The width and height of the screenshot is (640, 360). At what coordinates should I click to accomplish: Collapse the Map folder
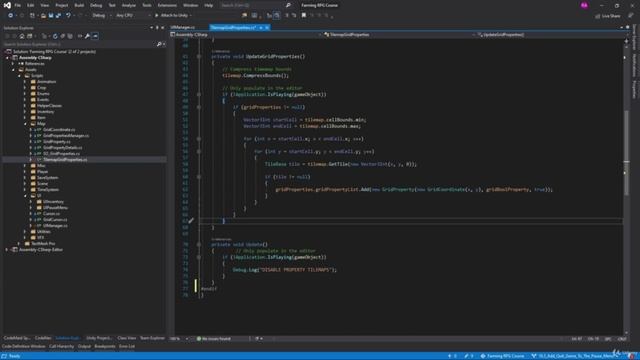pyautogui.click(x=25, y=124)
